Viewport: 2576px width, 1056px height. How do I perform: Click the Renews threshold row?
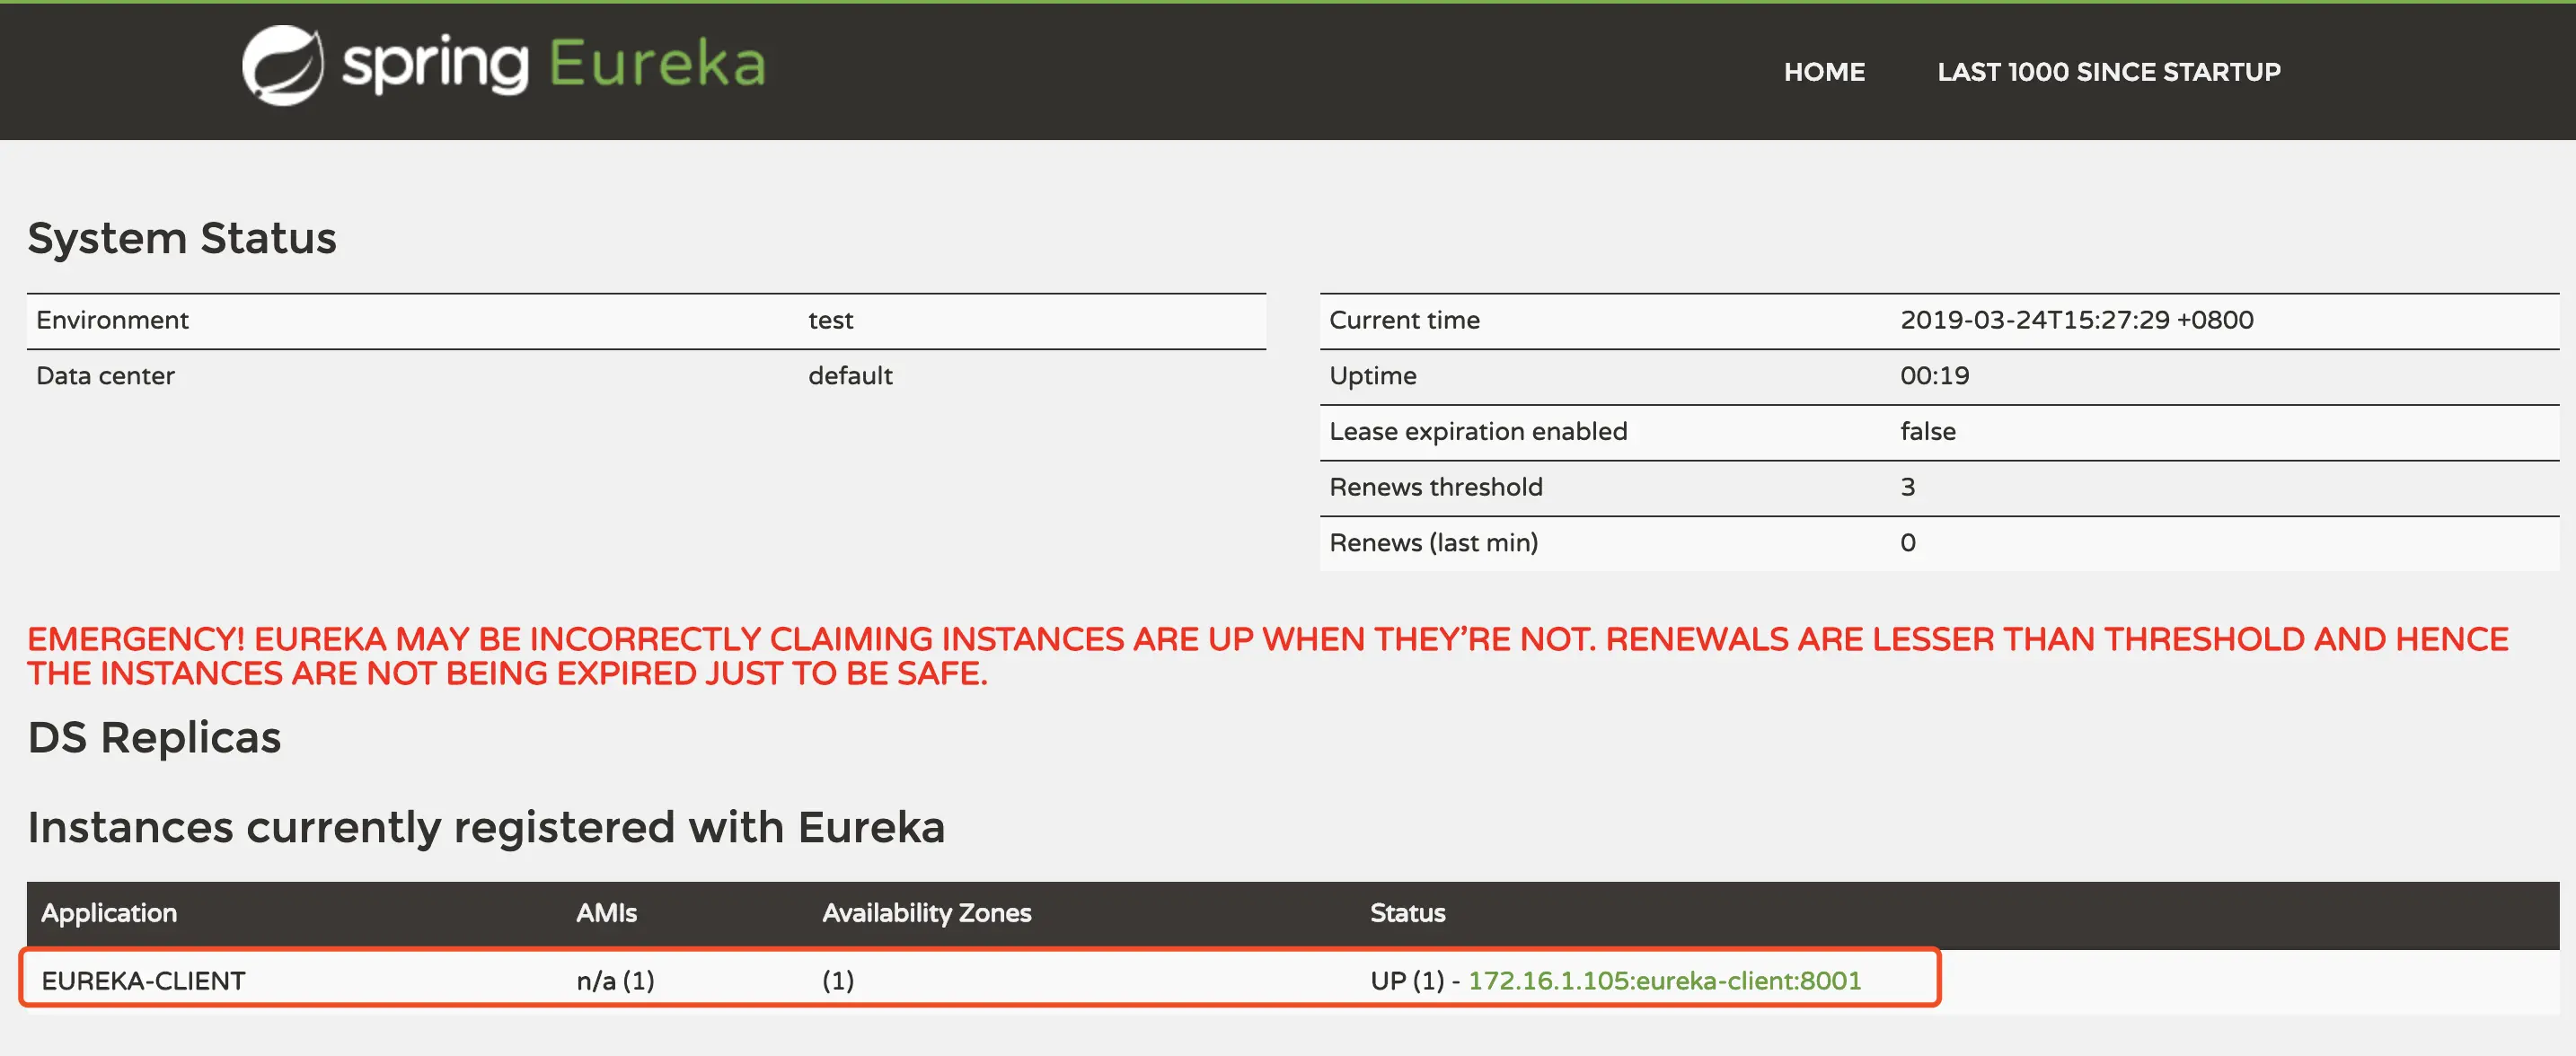[1436, 487]
